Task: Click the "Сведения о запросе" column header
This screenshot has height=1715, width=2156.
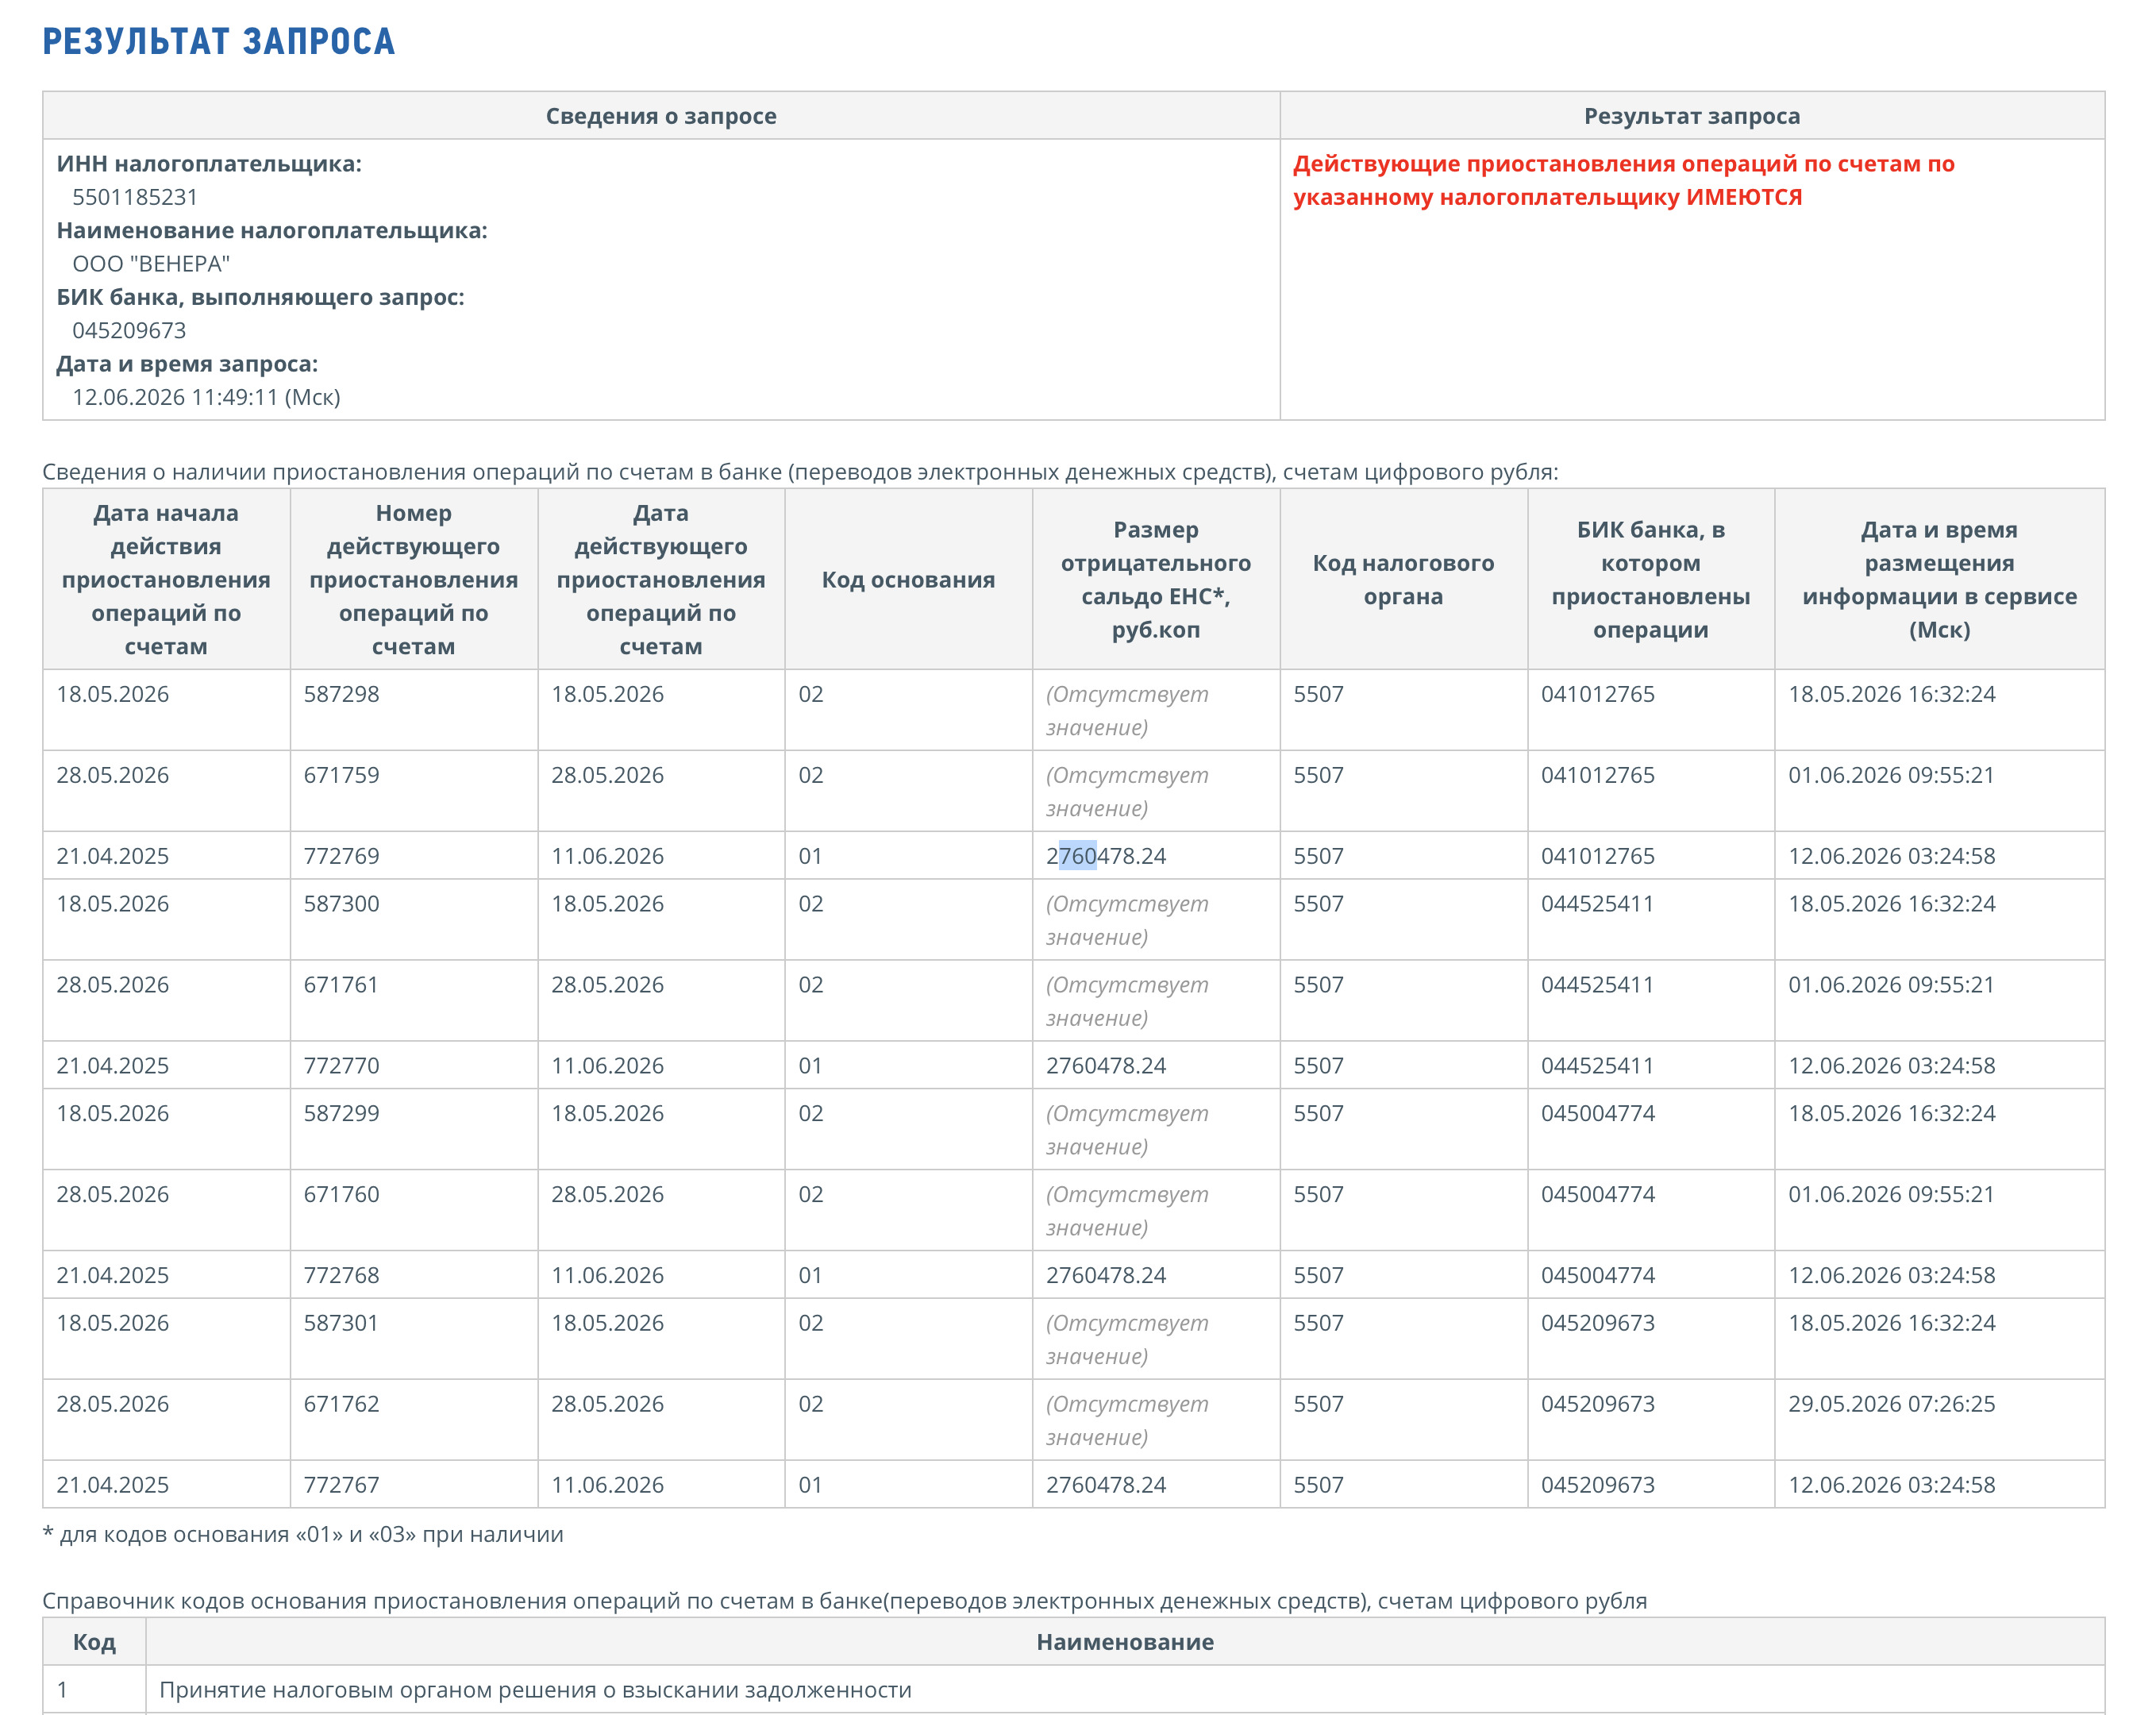Action: pyautogui.click(x=661, y=116)
